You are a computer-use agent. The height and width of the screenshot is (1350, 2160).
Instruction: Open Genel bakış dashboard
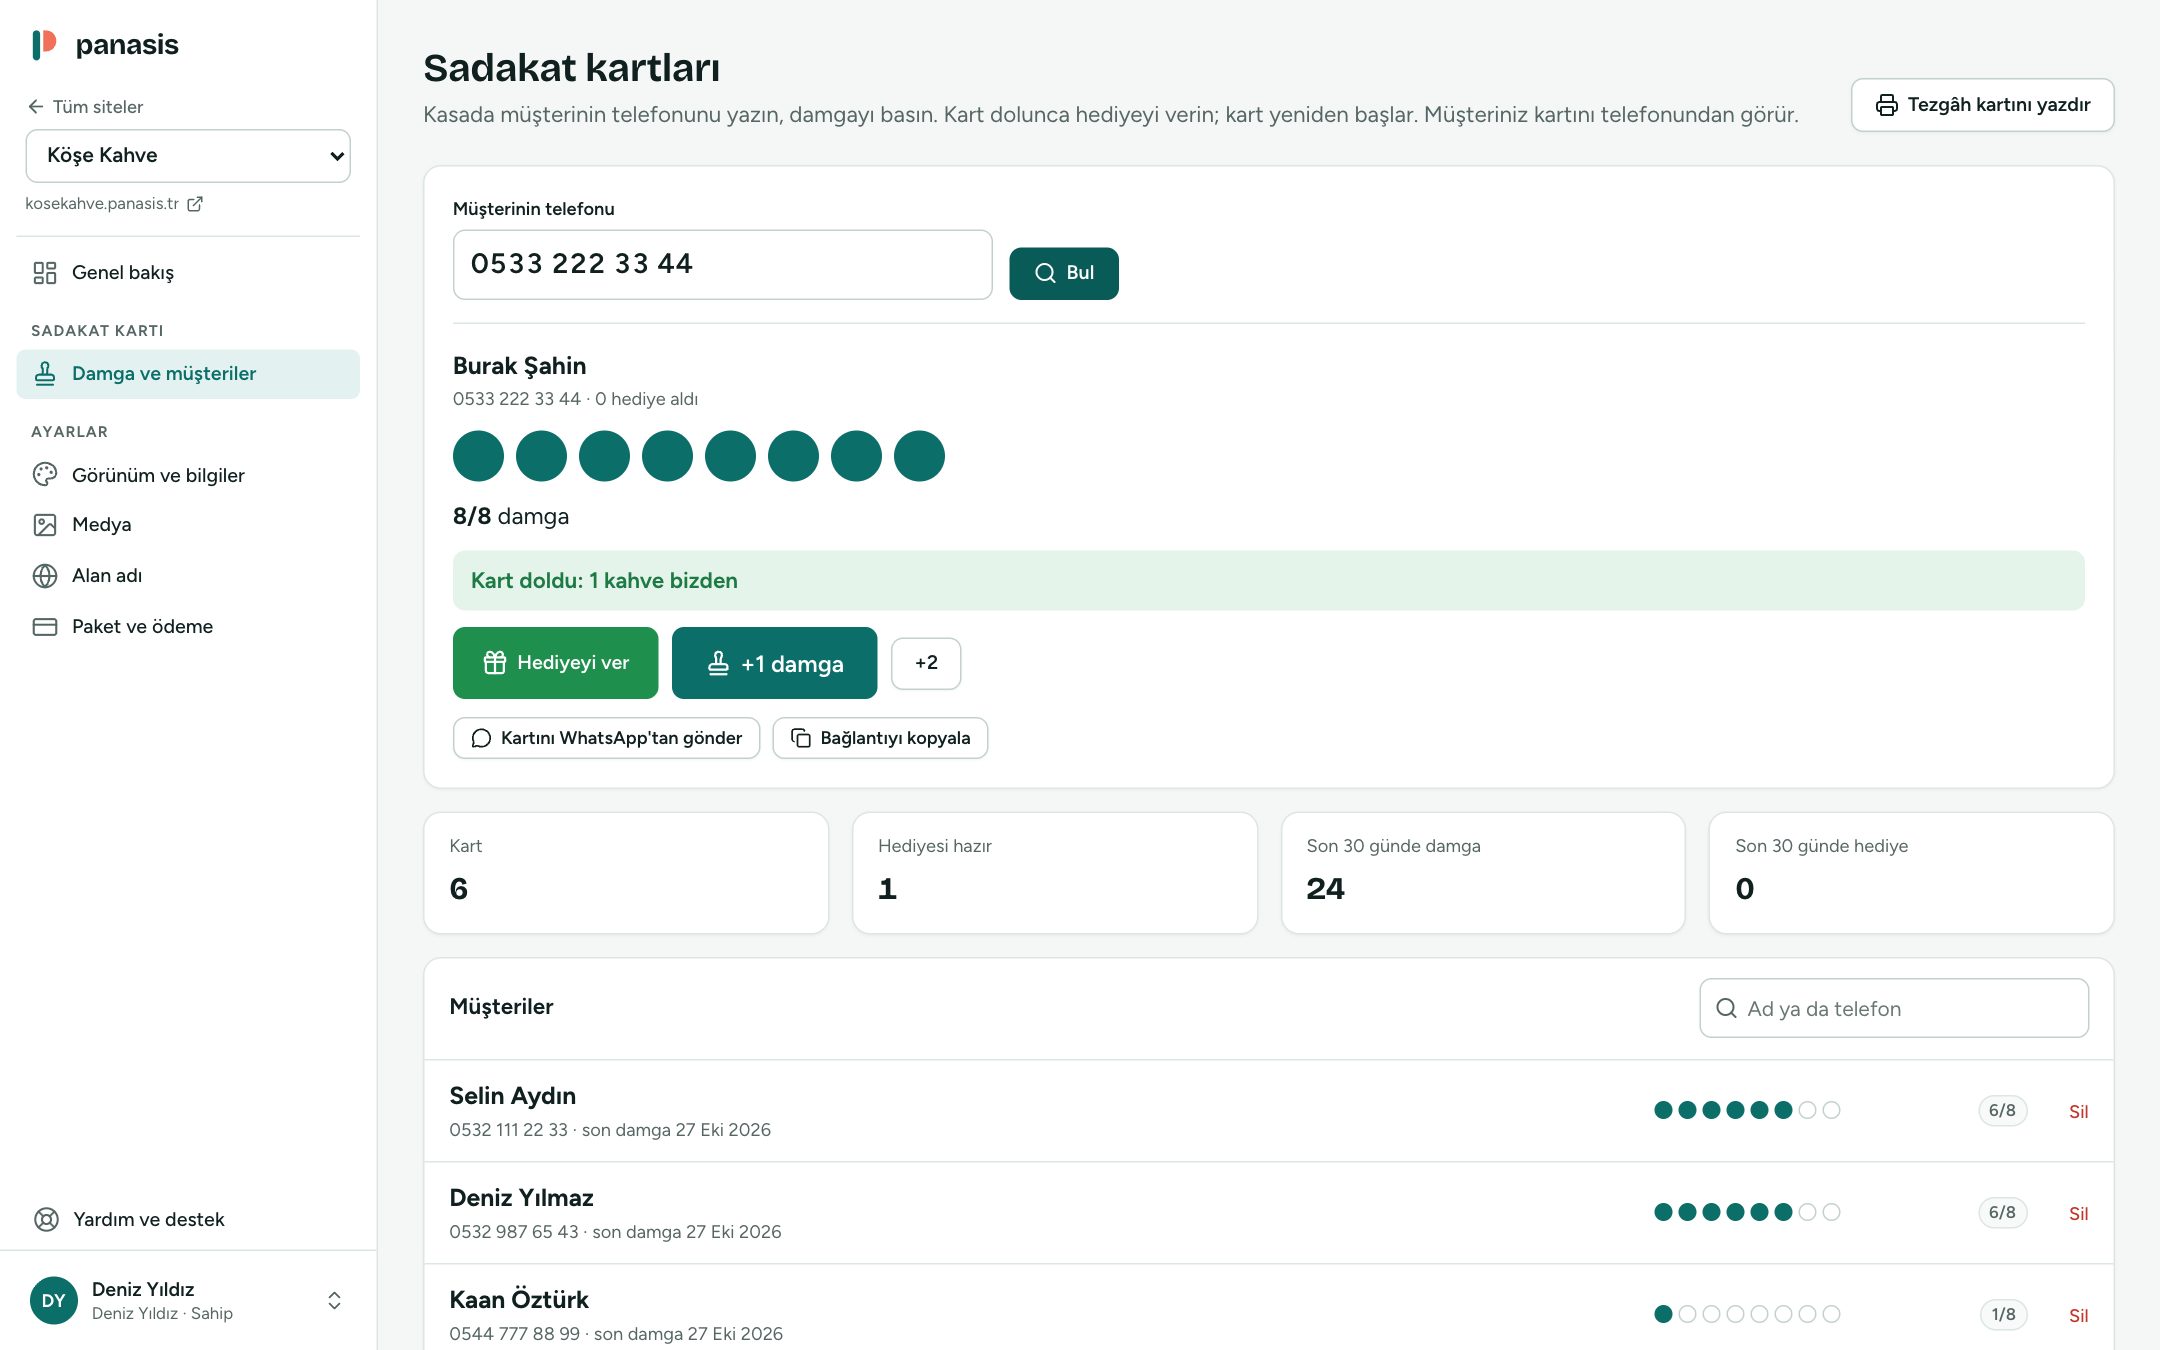click(188, 272)
